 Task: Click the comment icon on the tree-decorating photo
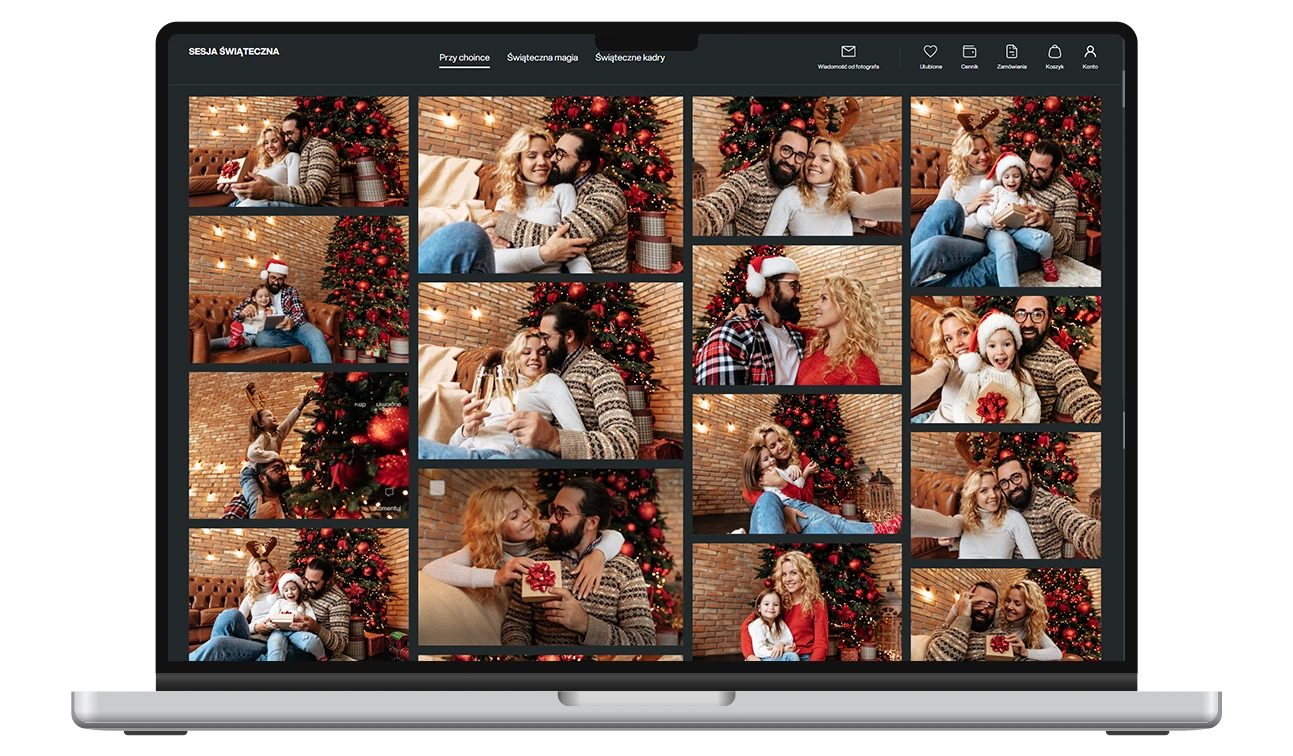390,492
